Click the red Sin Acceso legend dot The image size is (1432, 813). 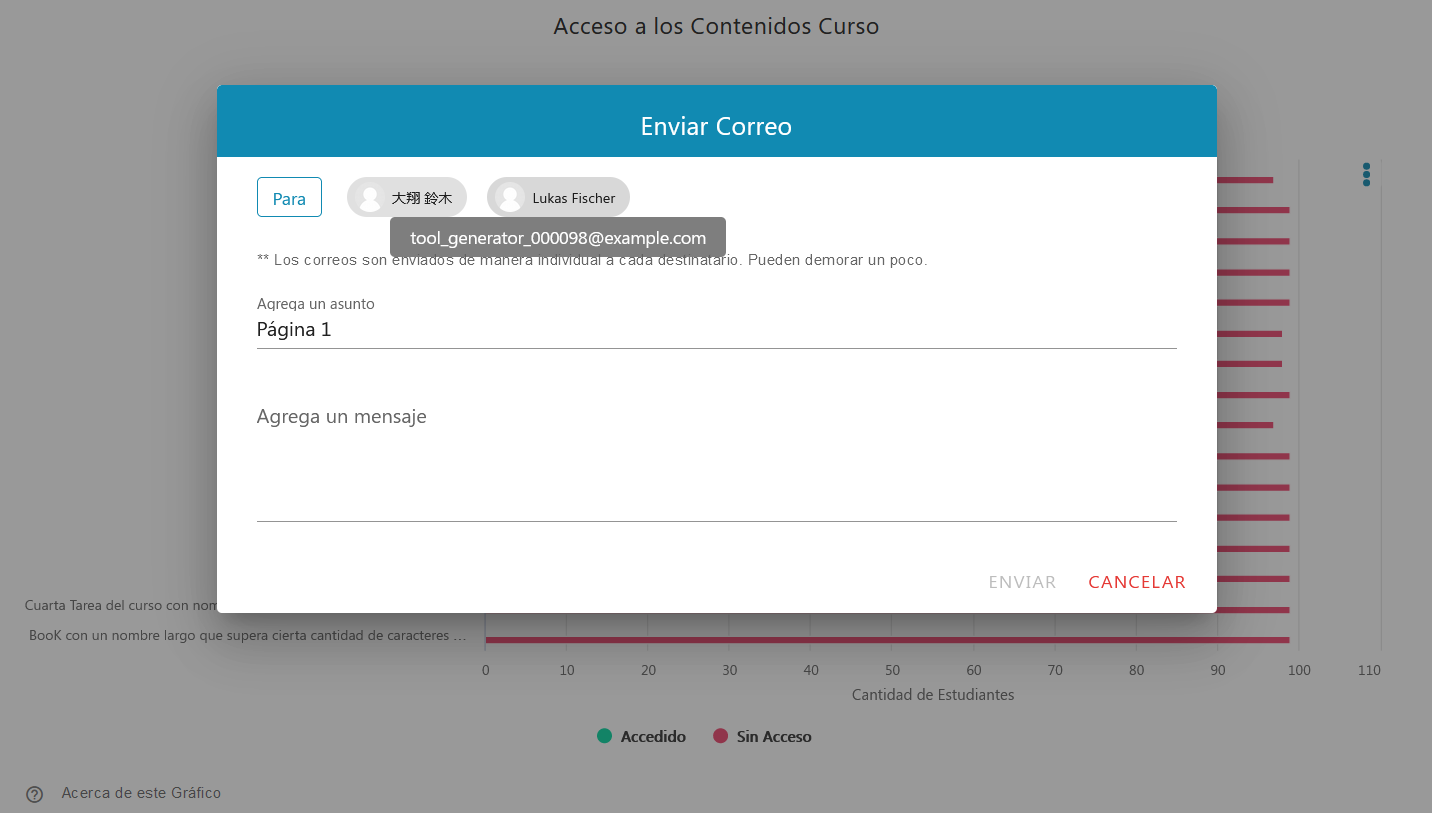click(x=720, y=736)
